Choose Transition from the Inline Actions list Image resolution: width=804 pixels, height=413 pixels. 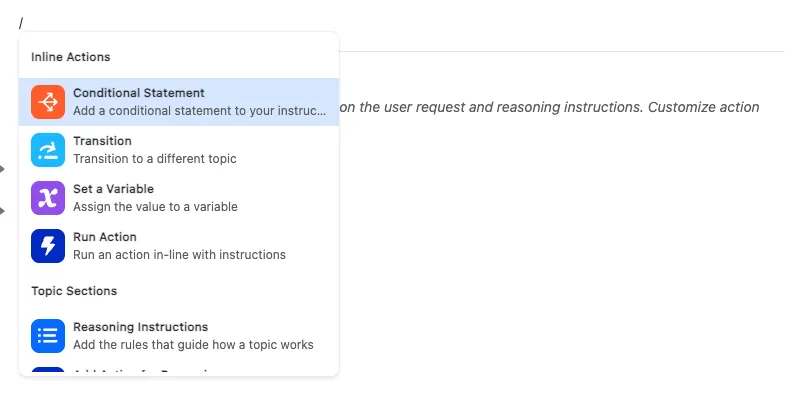click(x=102, y=141)
